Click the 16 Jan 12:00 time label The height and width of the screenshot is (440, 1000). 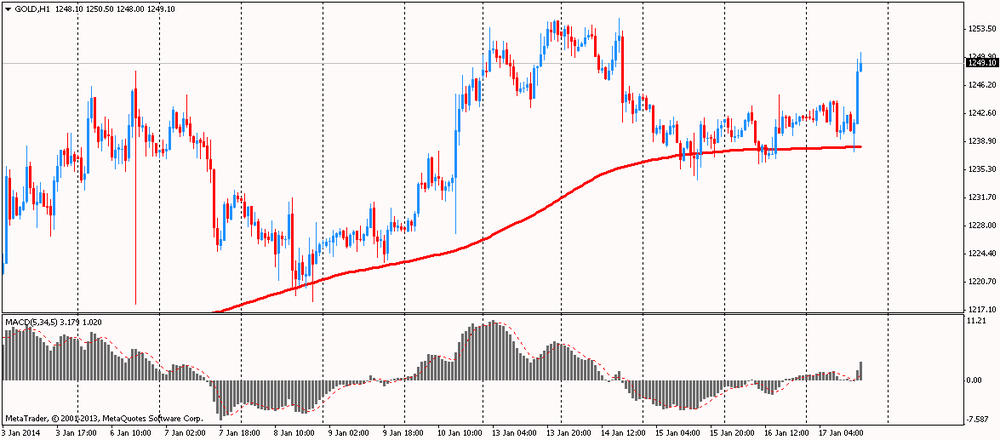coord(786,432)
